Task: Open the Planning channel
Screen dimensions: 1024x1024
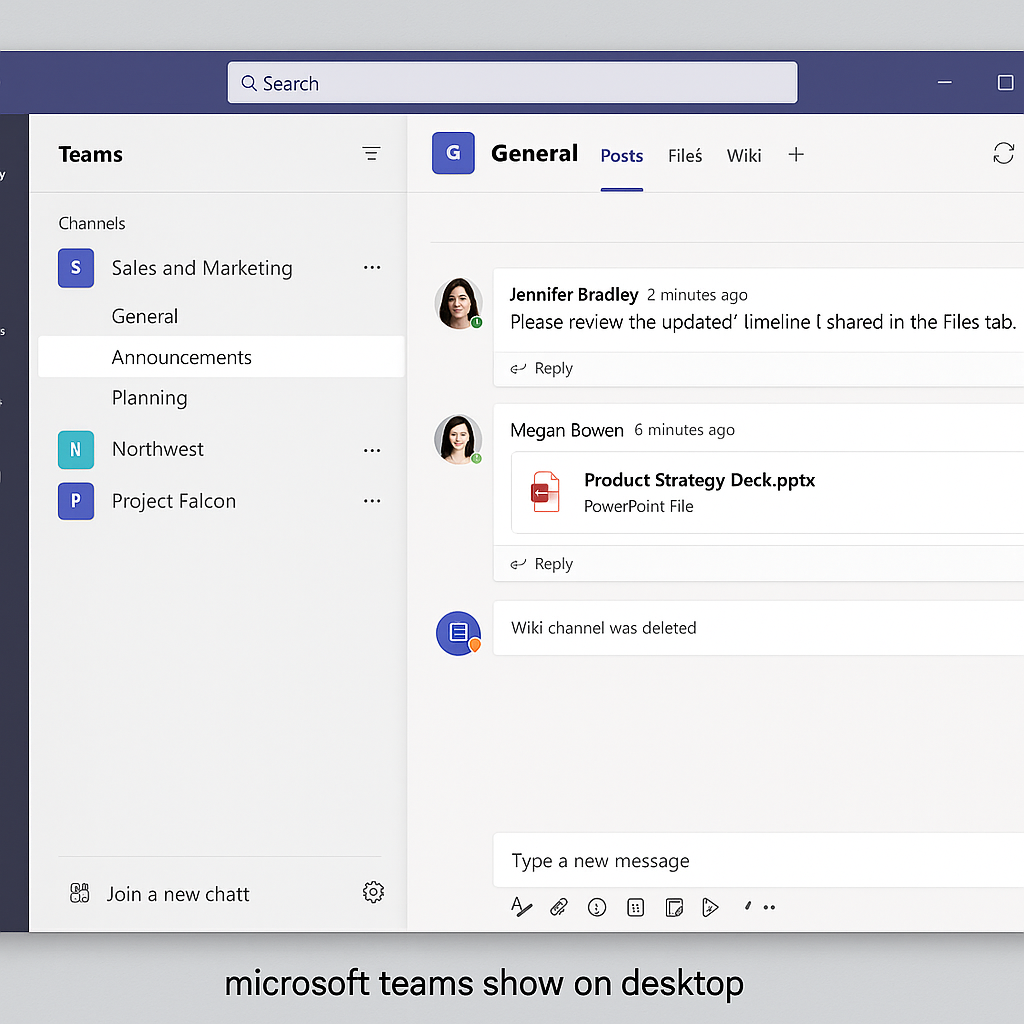Action: pos(150,398)
